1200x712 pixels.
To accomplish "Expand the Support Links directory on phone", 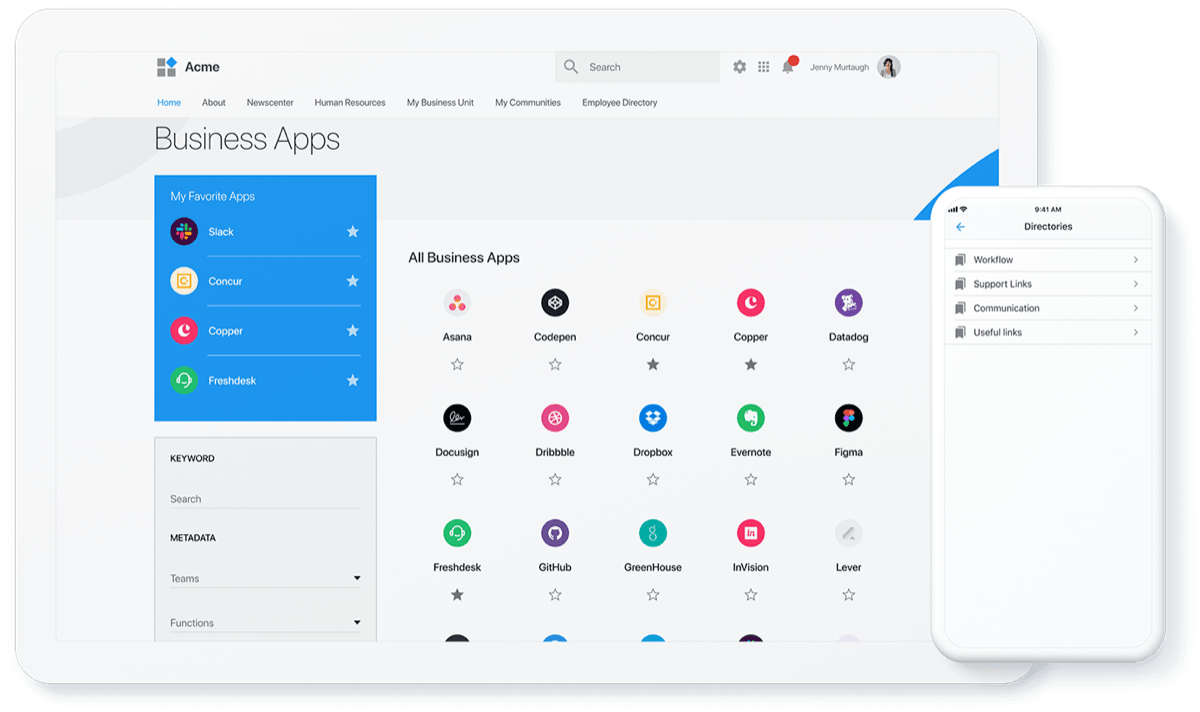I will [x=1048, y=284].
